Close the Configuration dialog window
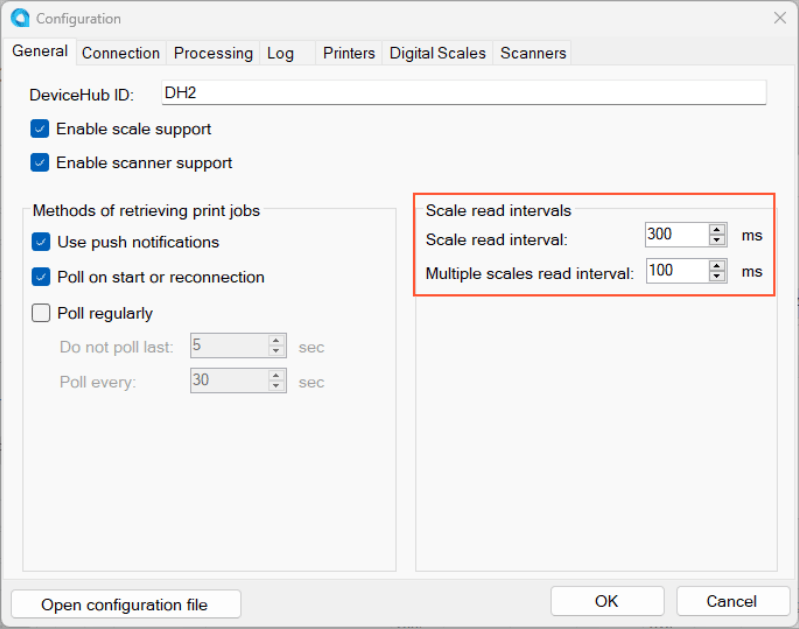This screenshot has height=629, width=799. click(780, 18)
